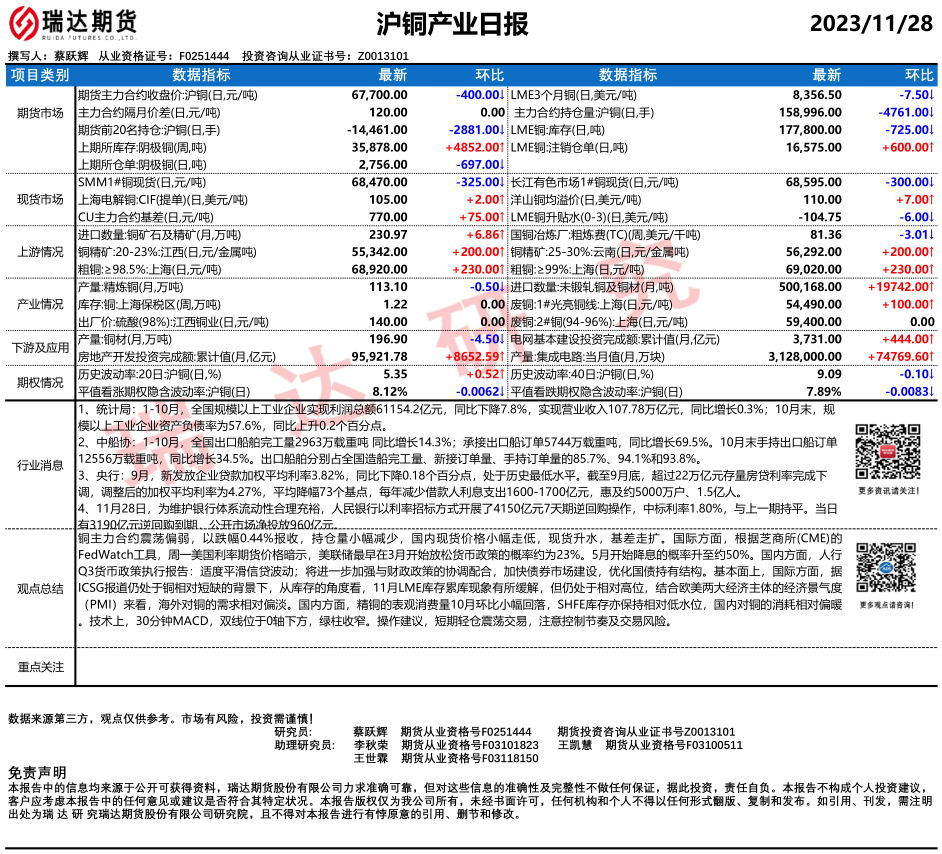Click the 免责声明 heading
The height and width of the screenshot is (854, 942).
tap(37, 773)
